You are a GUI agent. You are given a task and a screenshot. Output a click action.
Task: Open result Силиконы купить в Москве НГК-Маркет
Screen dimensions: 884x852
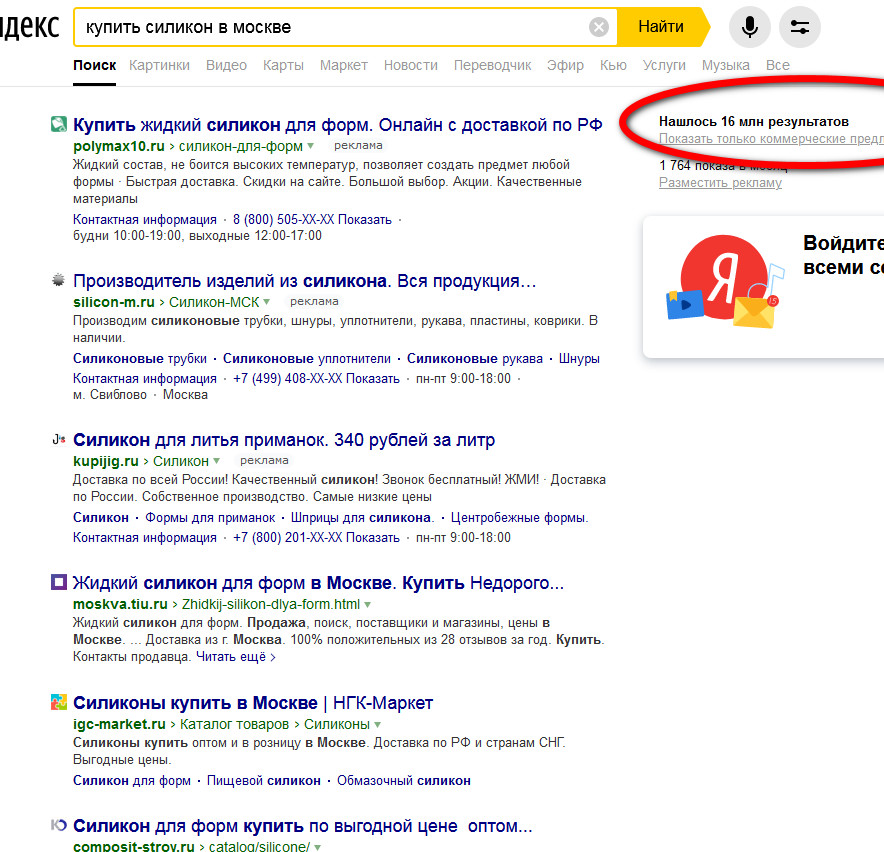point(253,703)
